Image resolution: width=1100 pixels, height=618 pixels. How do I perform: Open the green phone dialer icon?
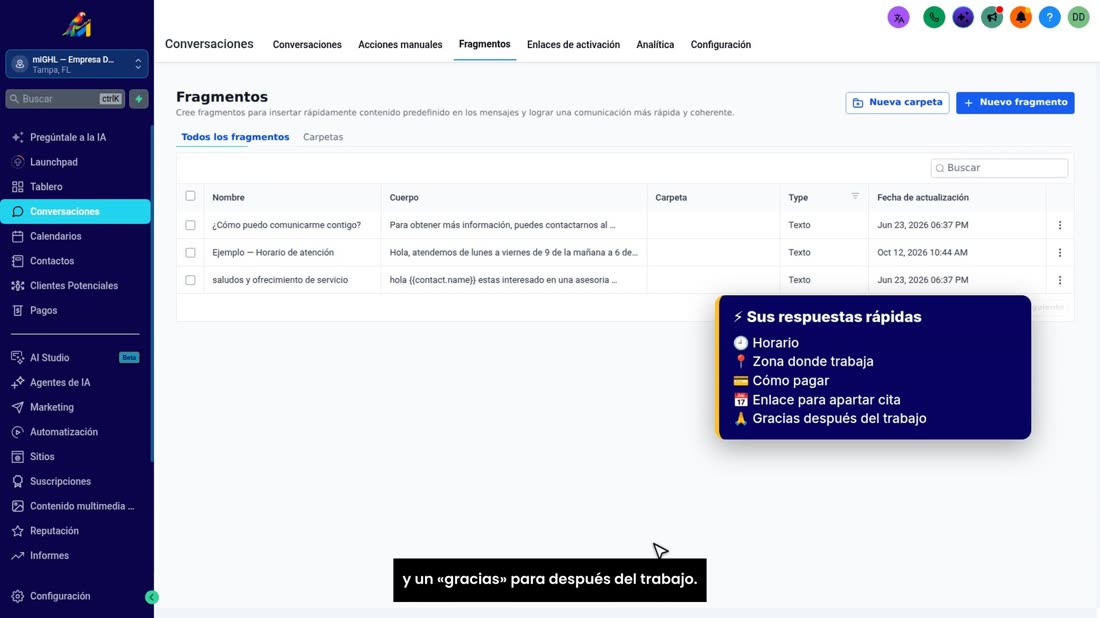coord(934,18)
